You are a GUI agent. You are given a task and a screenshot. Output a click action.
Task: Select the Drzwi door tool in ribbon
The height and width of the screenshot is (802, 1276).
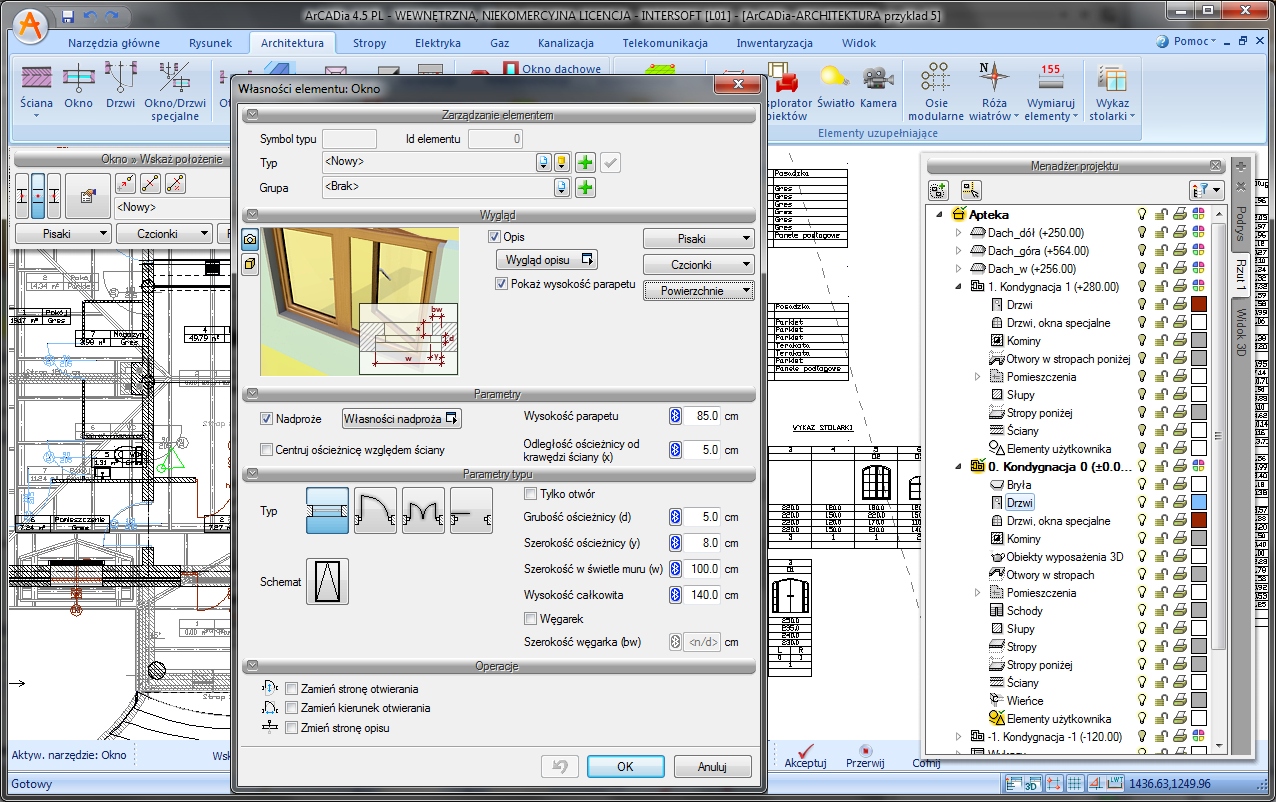click(120, 87)
